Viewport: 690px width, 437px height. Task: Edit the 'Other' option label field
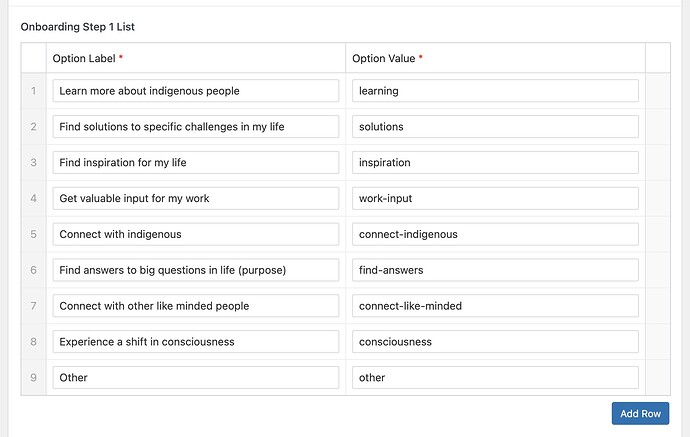click(x=196, y=378)
